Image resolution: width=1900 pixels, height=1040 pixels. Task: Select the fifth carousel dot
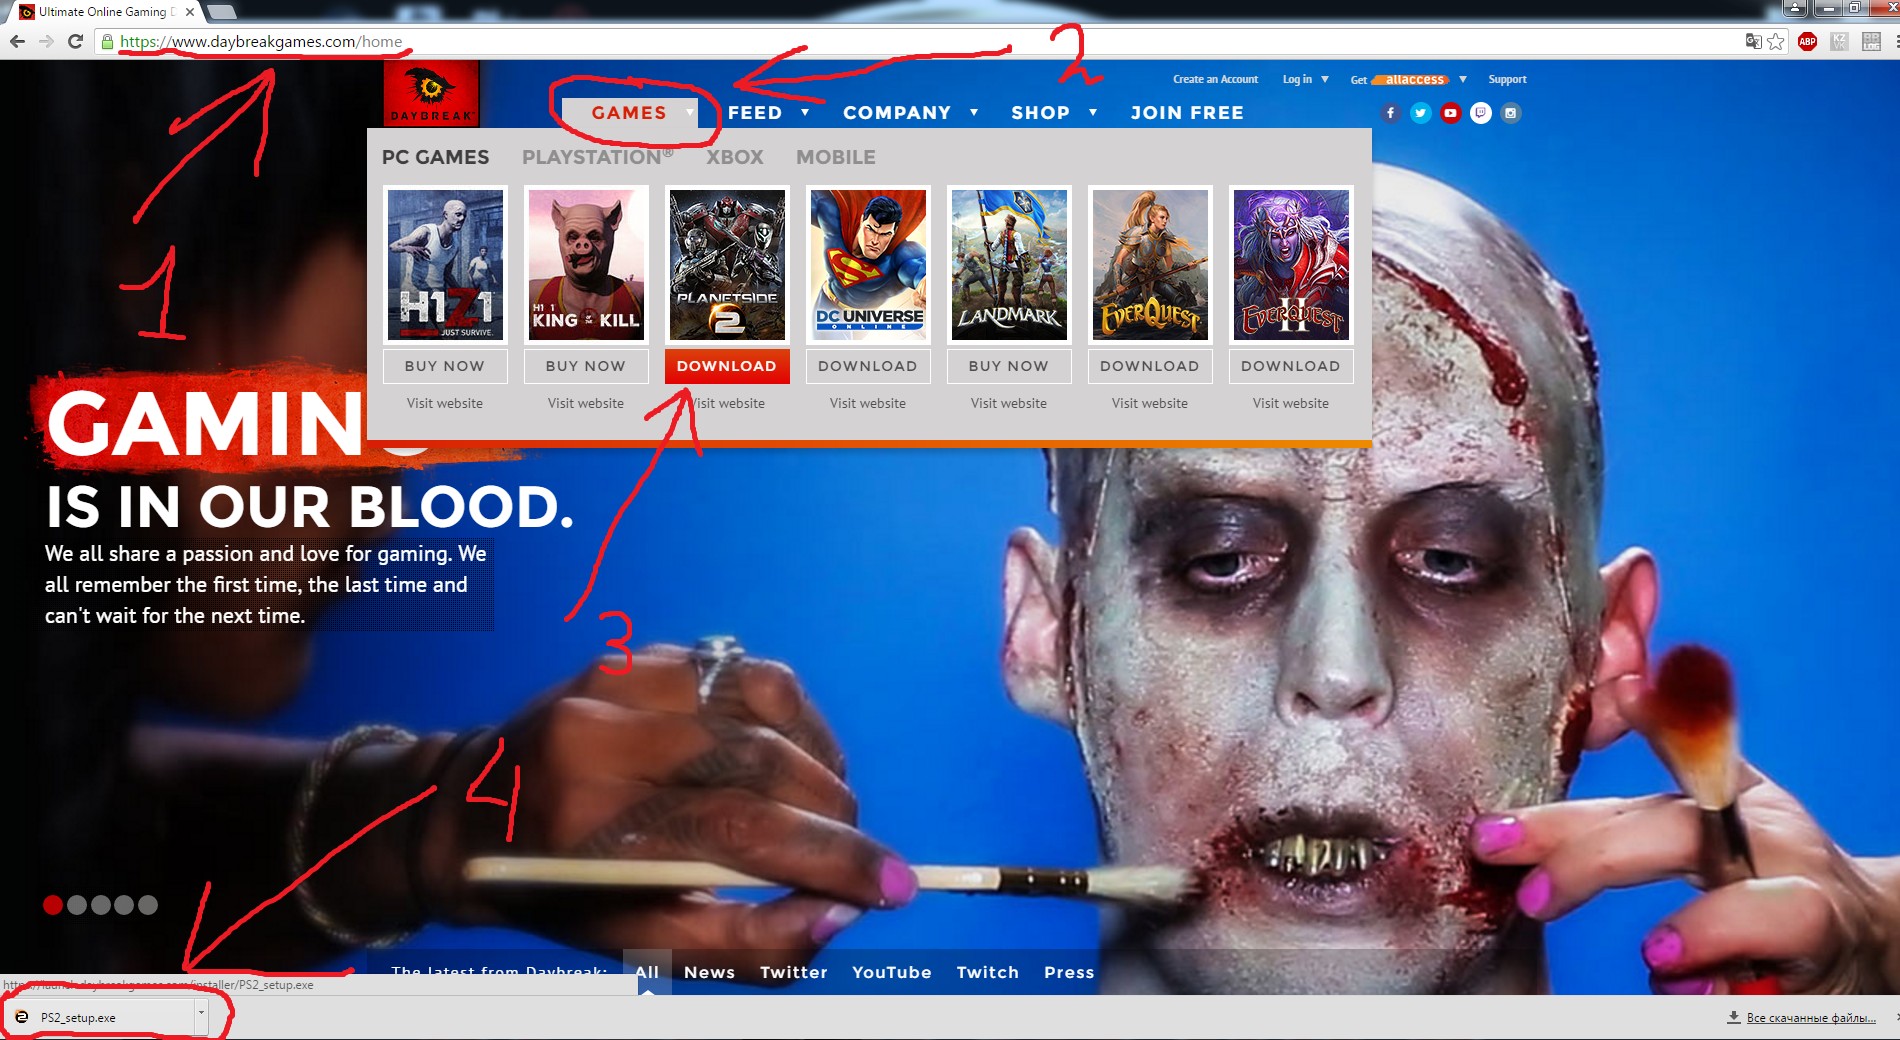point(148,905)
